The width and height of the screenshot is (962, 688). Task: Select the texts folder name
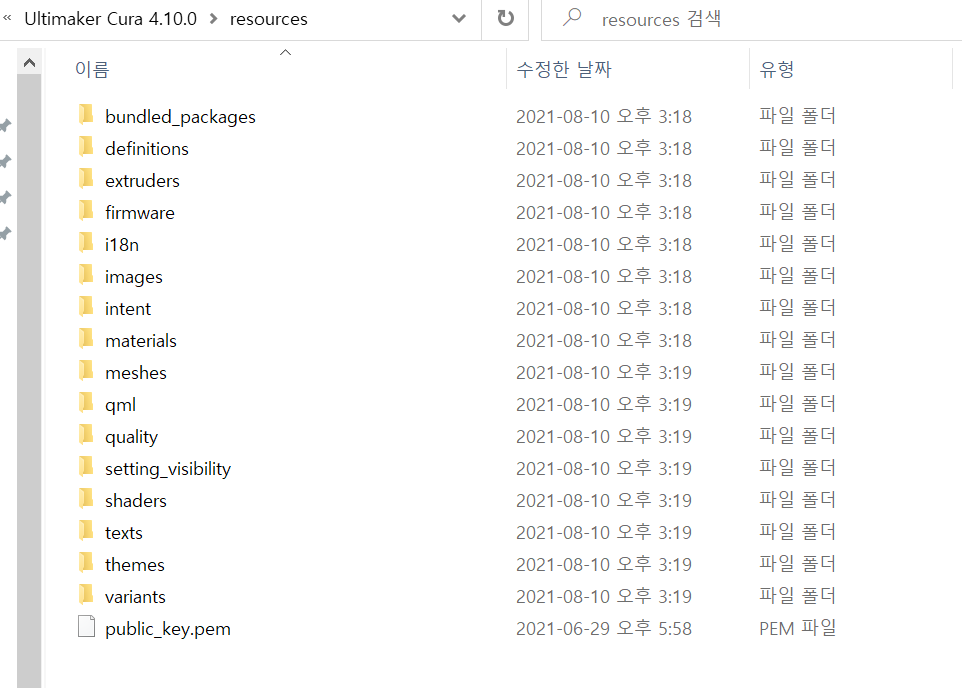[x=123, y=533]
